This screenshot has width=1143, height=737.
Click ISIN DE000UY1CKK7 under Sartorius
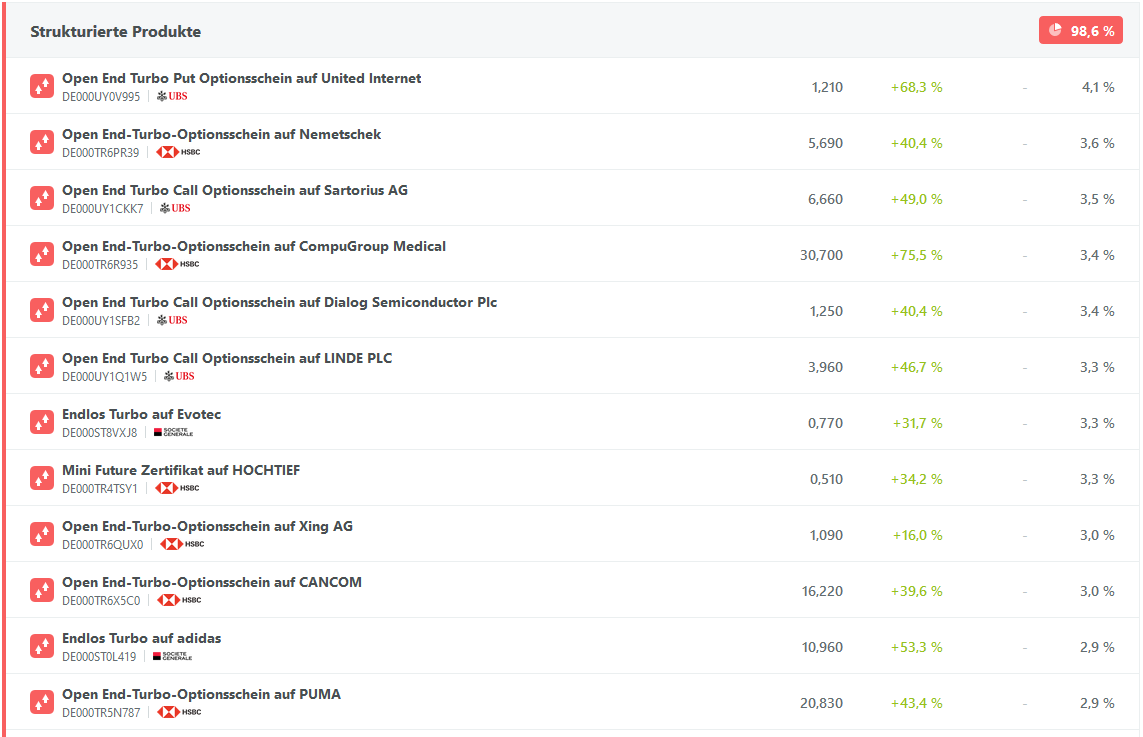tap(102, 209)
